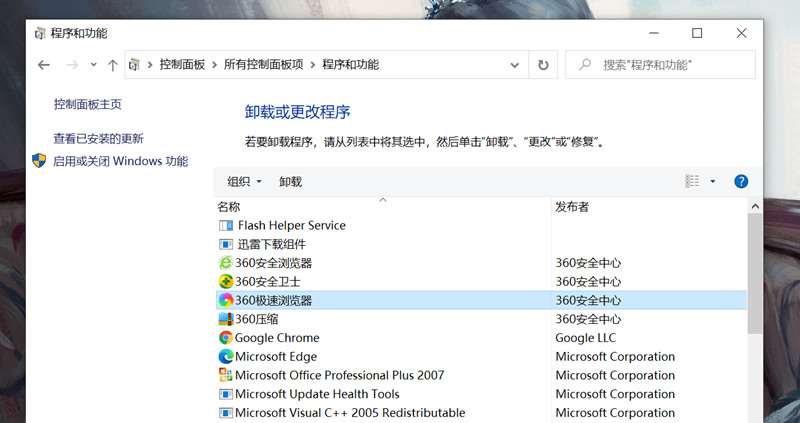Viewport: 800px width, 423px height.
Task: Click the 迅雷下载组件 icon
Action: (226, 244)
